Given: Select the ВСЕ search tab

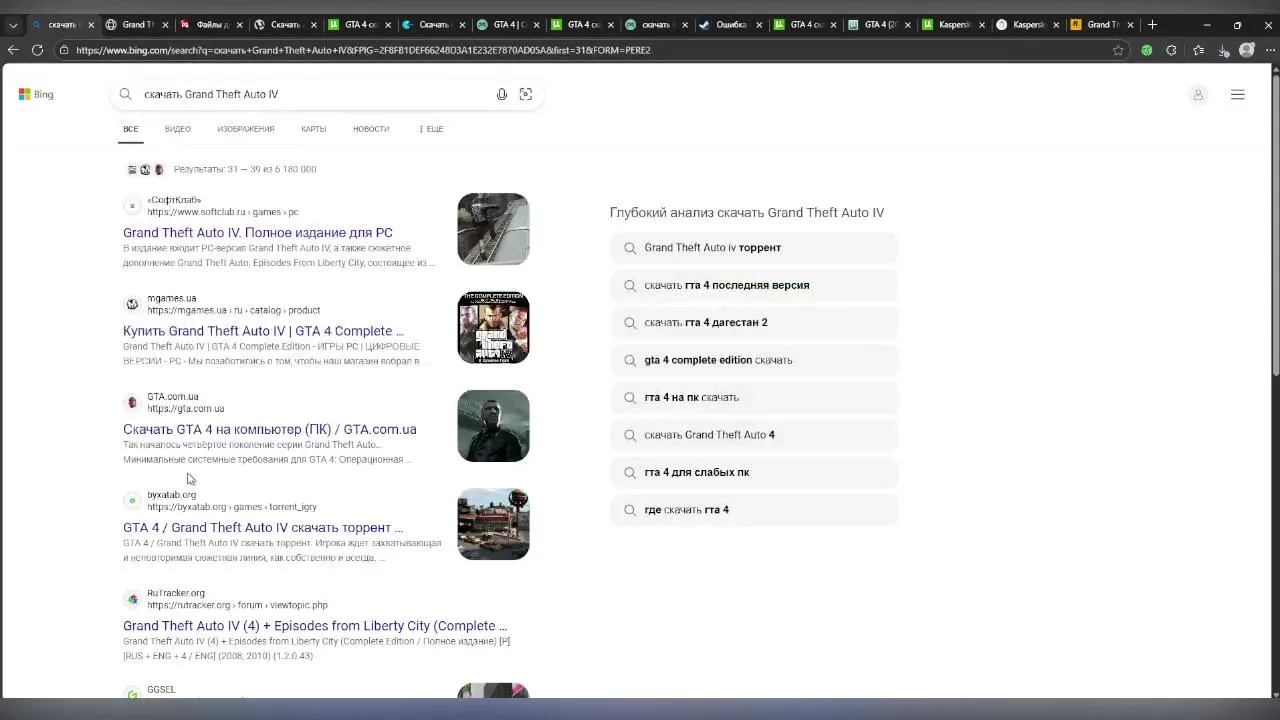Looking at the screenshot, I should (131, 129).
